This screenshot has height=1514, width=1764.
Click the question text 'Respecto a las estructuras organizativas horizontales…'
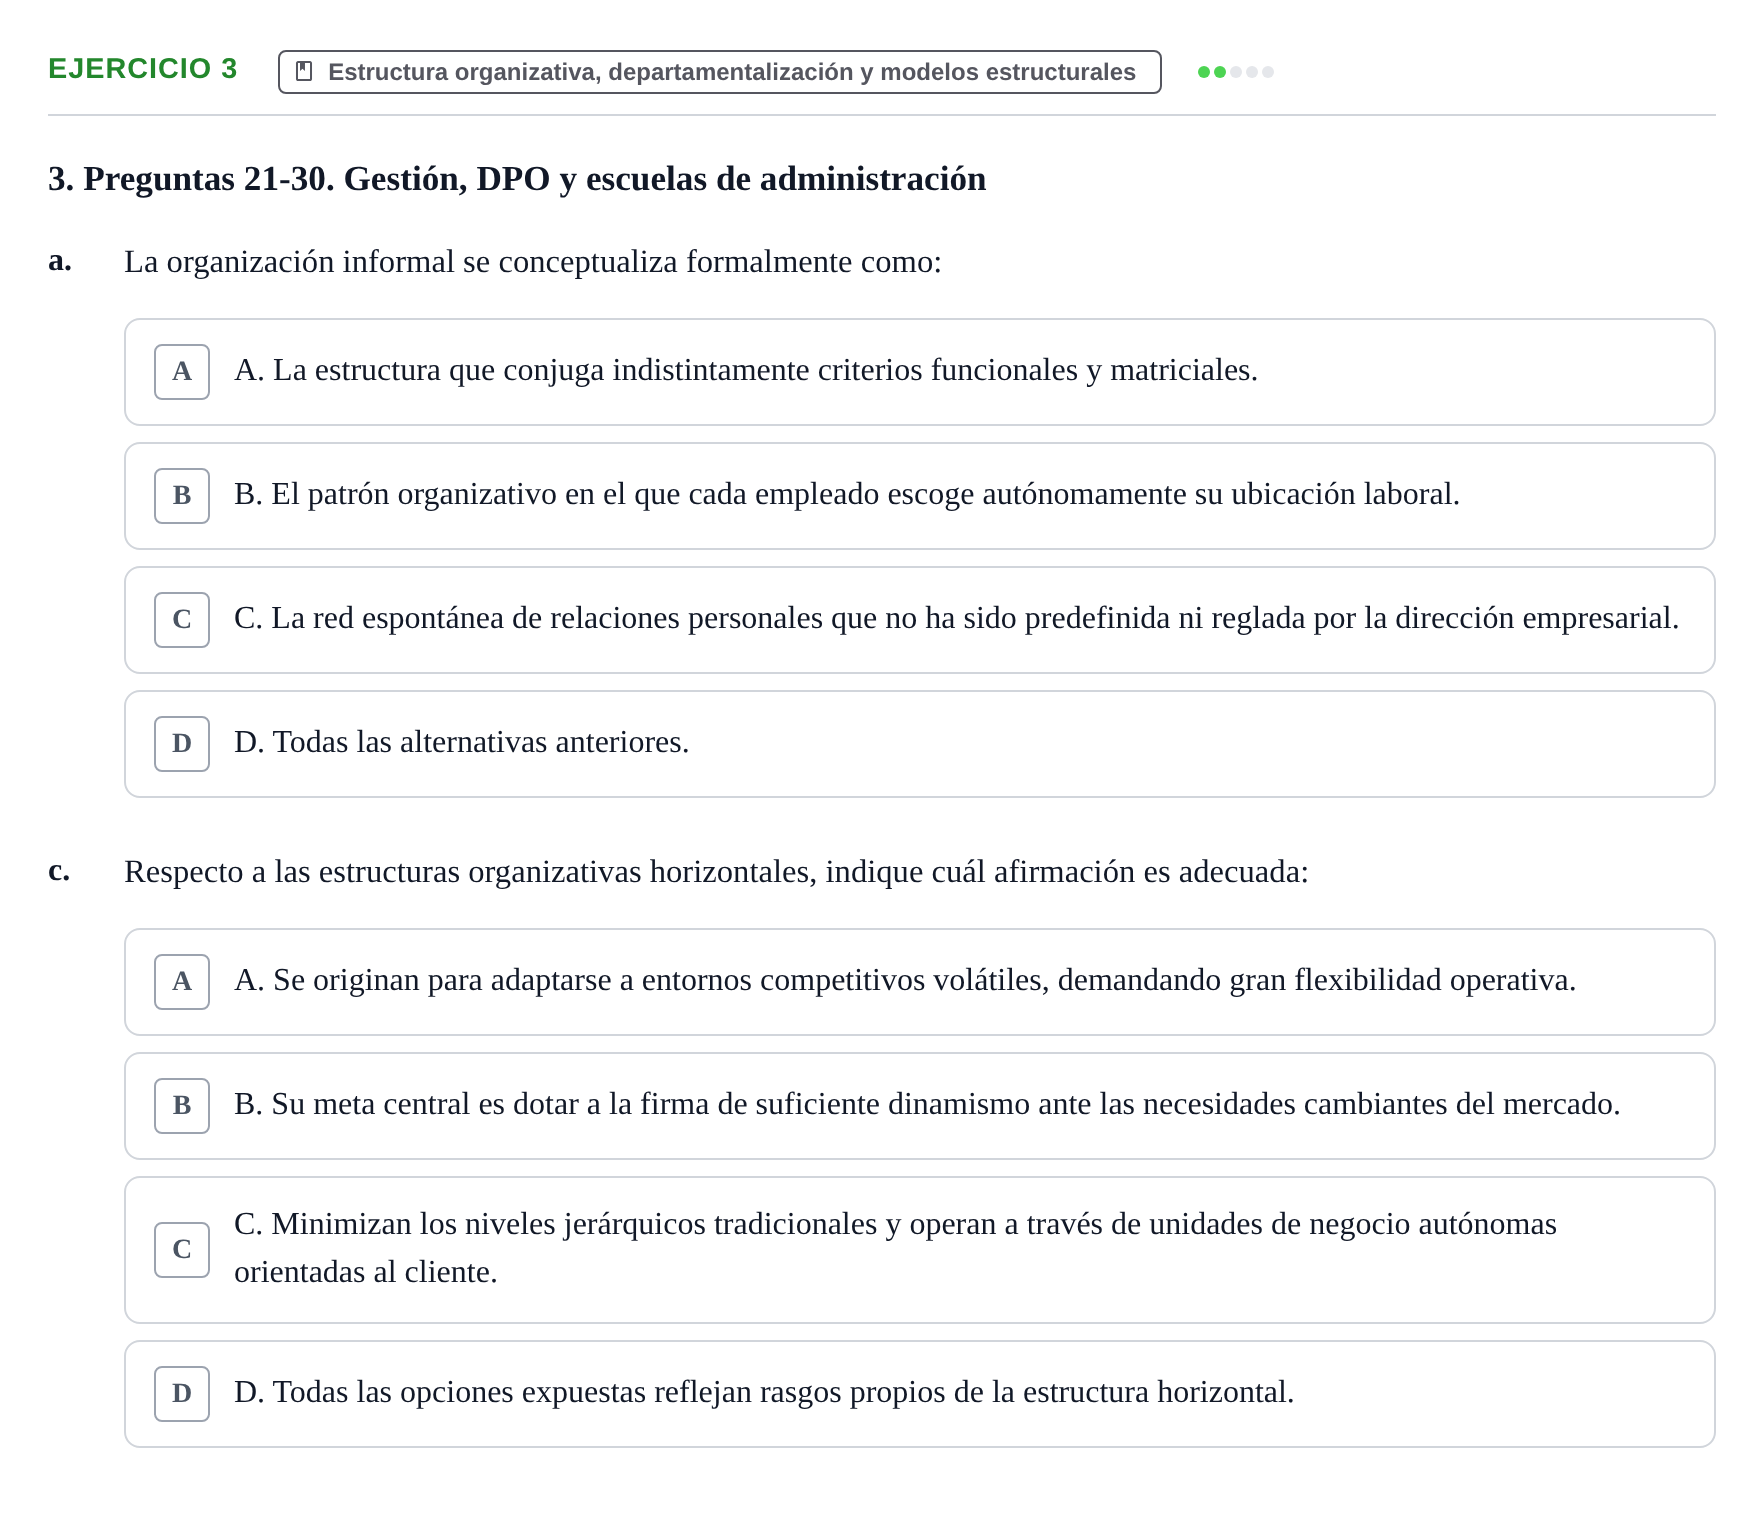(716, 872)
